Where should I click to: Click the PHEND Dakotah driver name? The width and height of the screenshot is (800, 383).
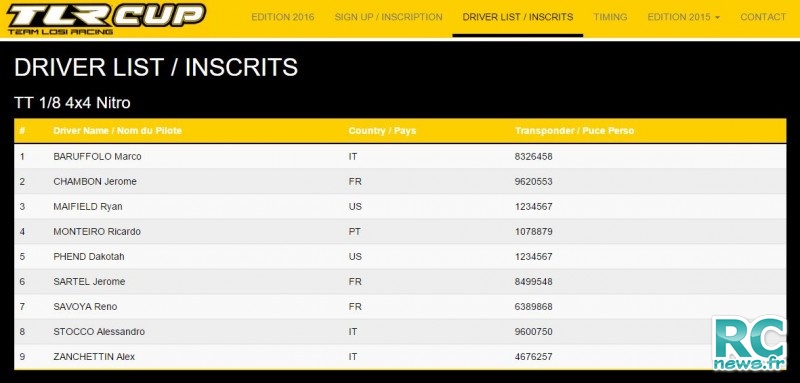pyautogui.click(x=89, y=257)
